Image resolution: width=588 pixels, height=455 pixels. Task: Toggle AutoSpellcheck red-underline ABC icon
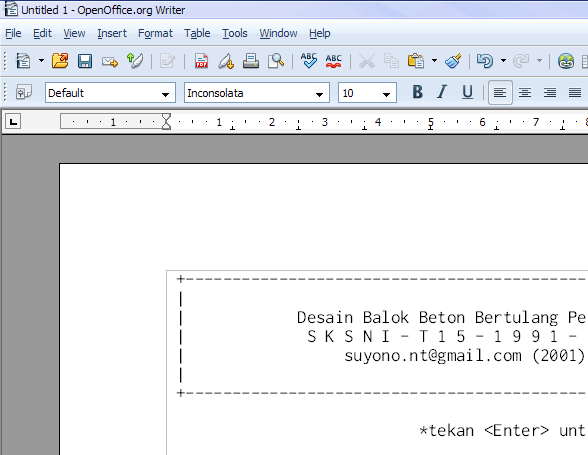(x=333, y=61)
